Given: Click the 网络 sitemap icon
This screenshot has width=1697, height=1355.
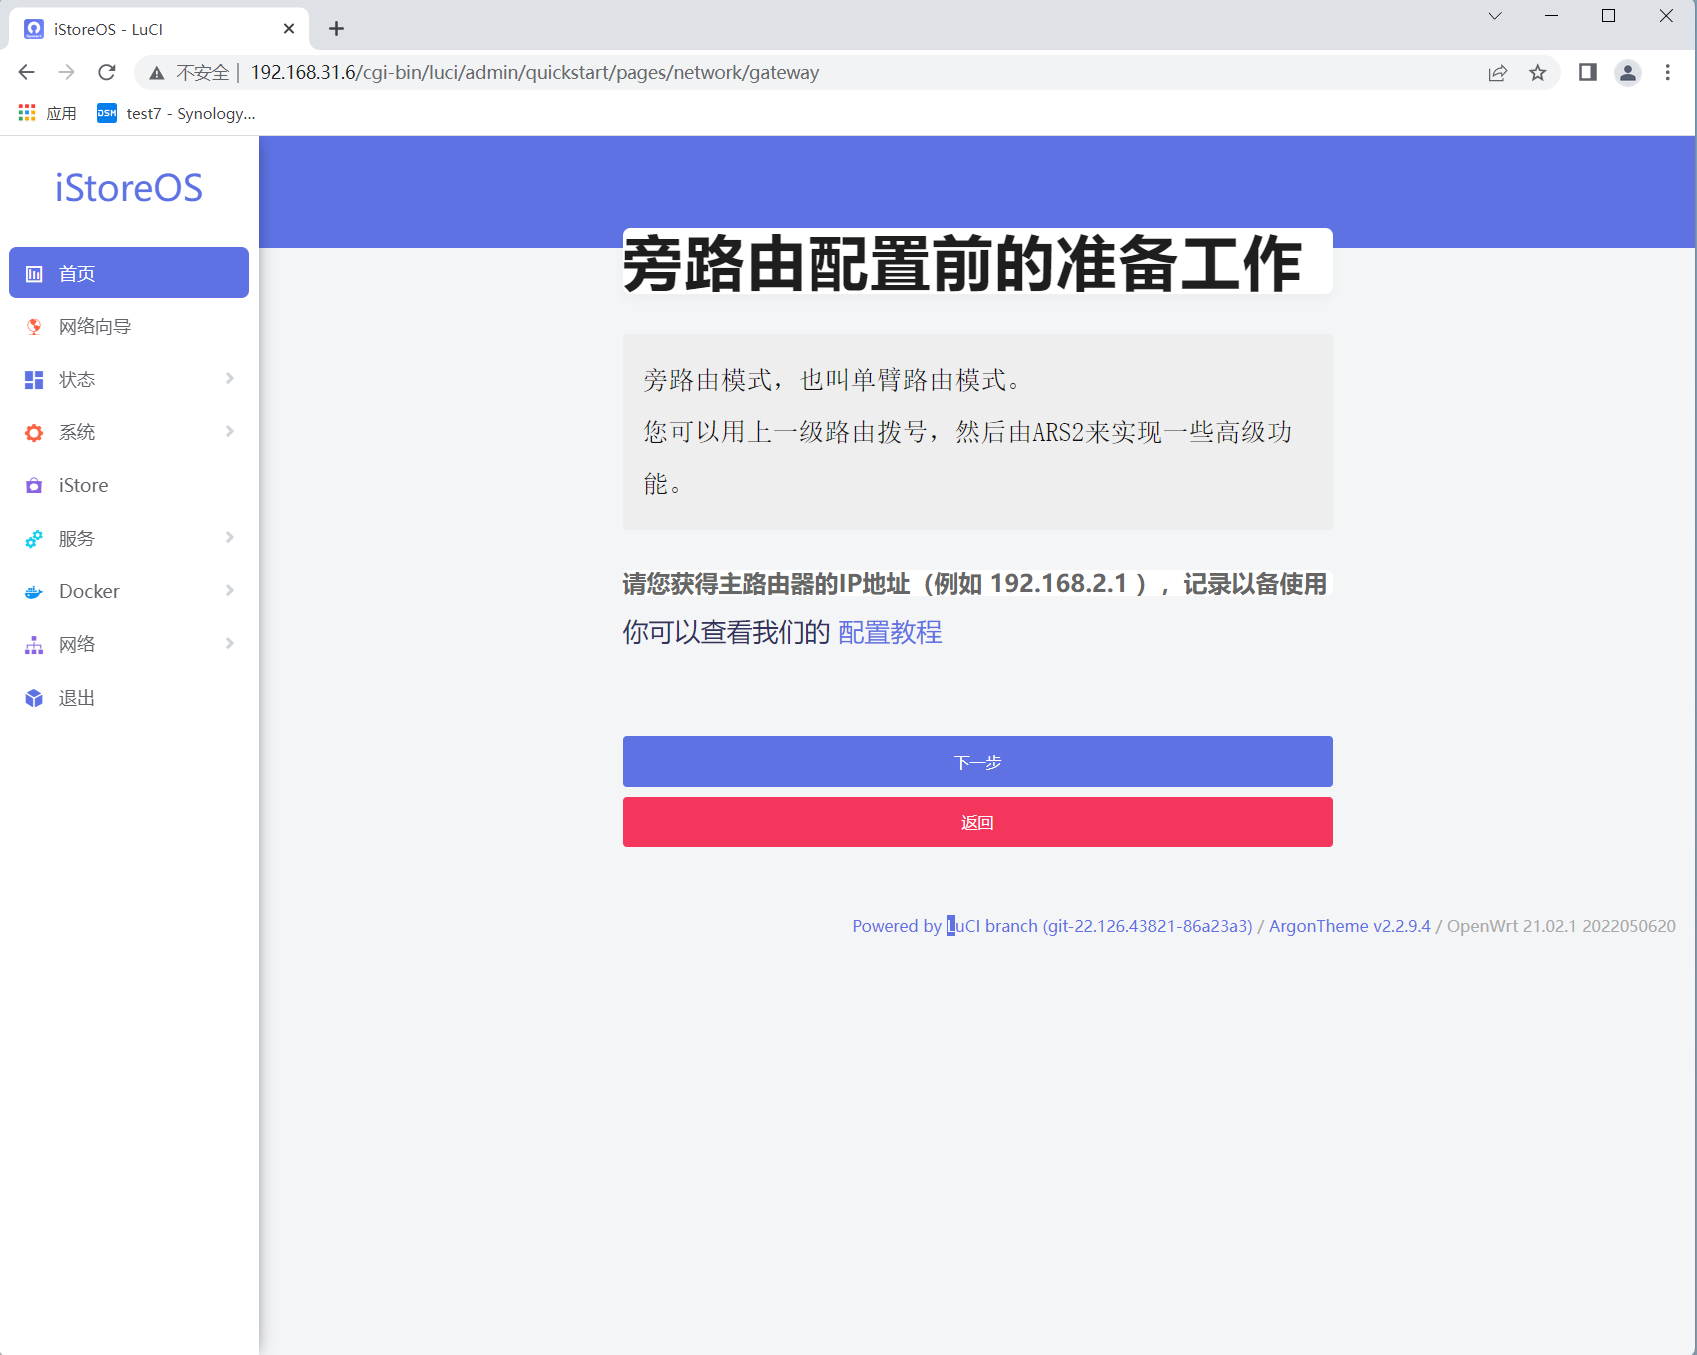Looking at the screenshot, I should click(34, 645).
